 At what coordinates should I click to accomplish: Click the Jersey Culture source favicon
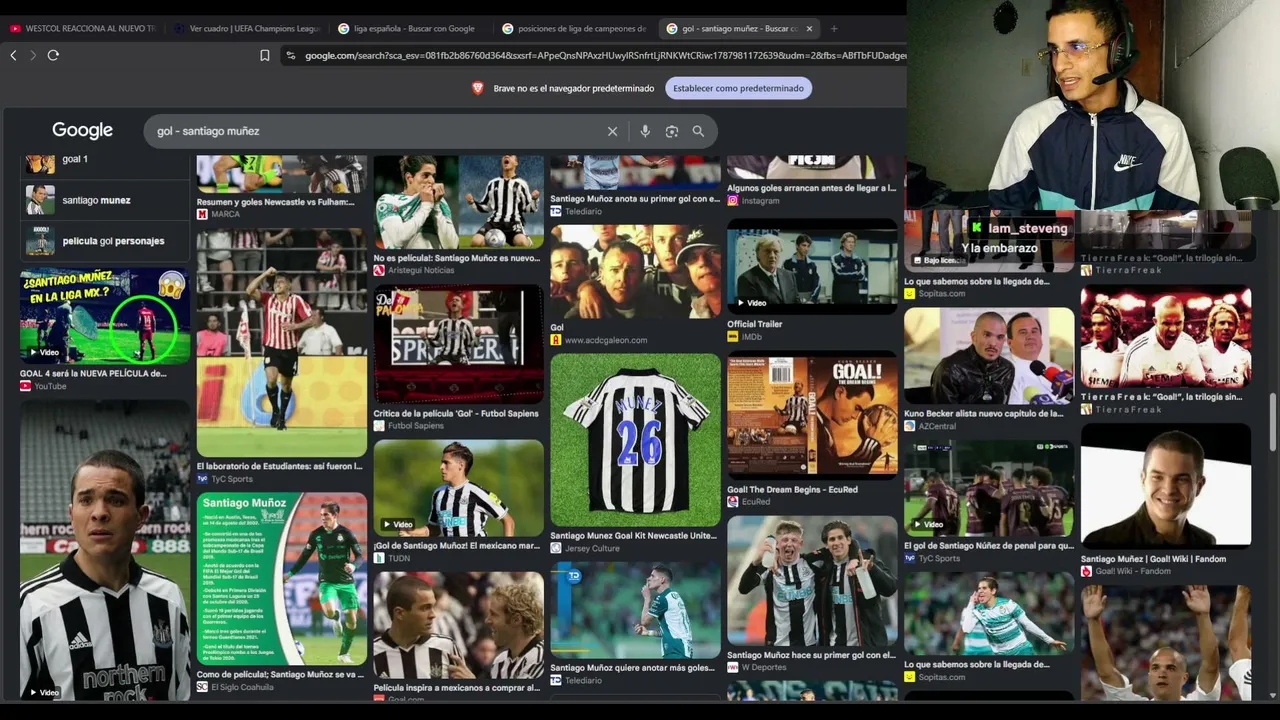click(x=556, y=548)
